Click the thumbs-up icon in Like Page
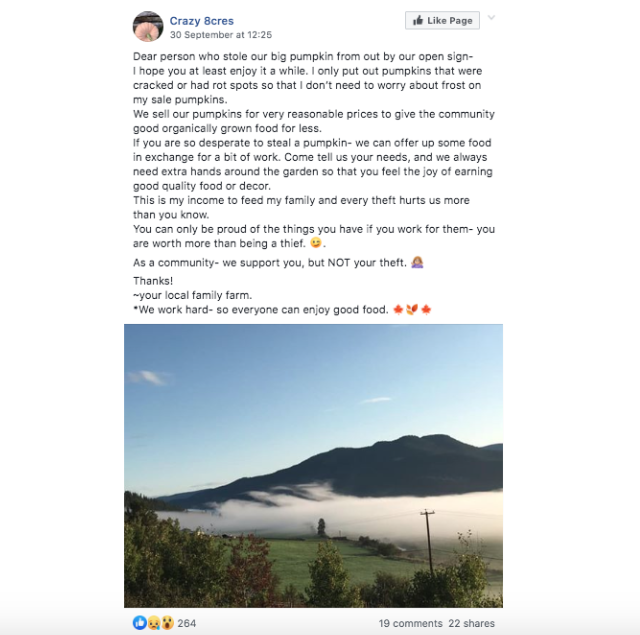This screenshot has width=640, height=635. (418, 20)
